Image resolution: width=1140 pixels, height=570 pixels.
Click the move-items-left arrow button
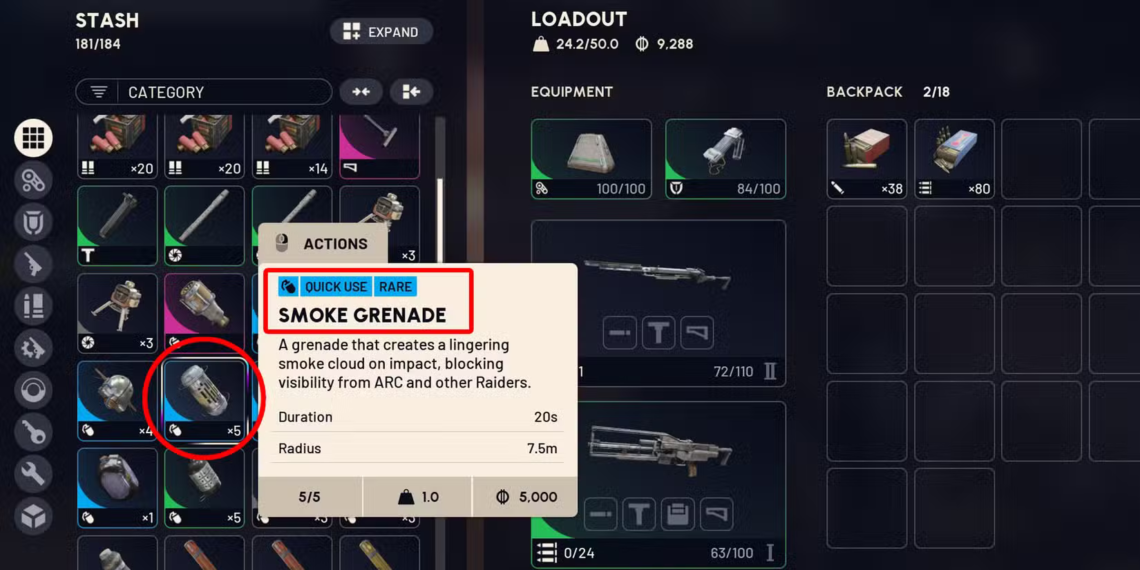coord(411,92)
